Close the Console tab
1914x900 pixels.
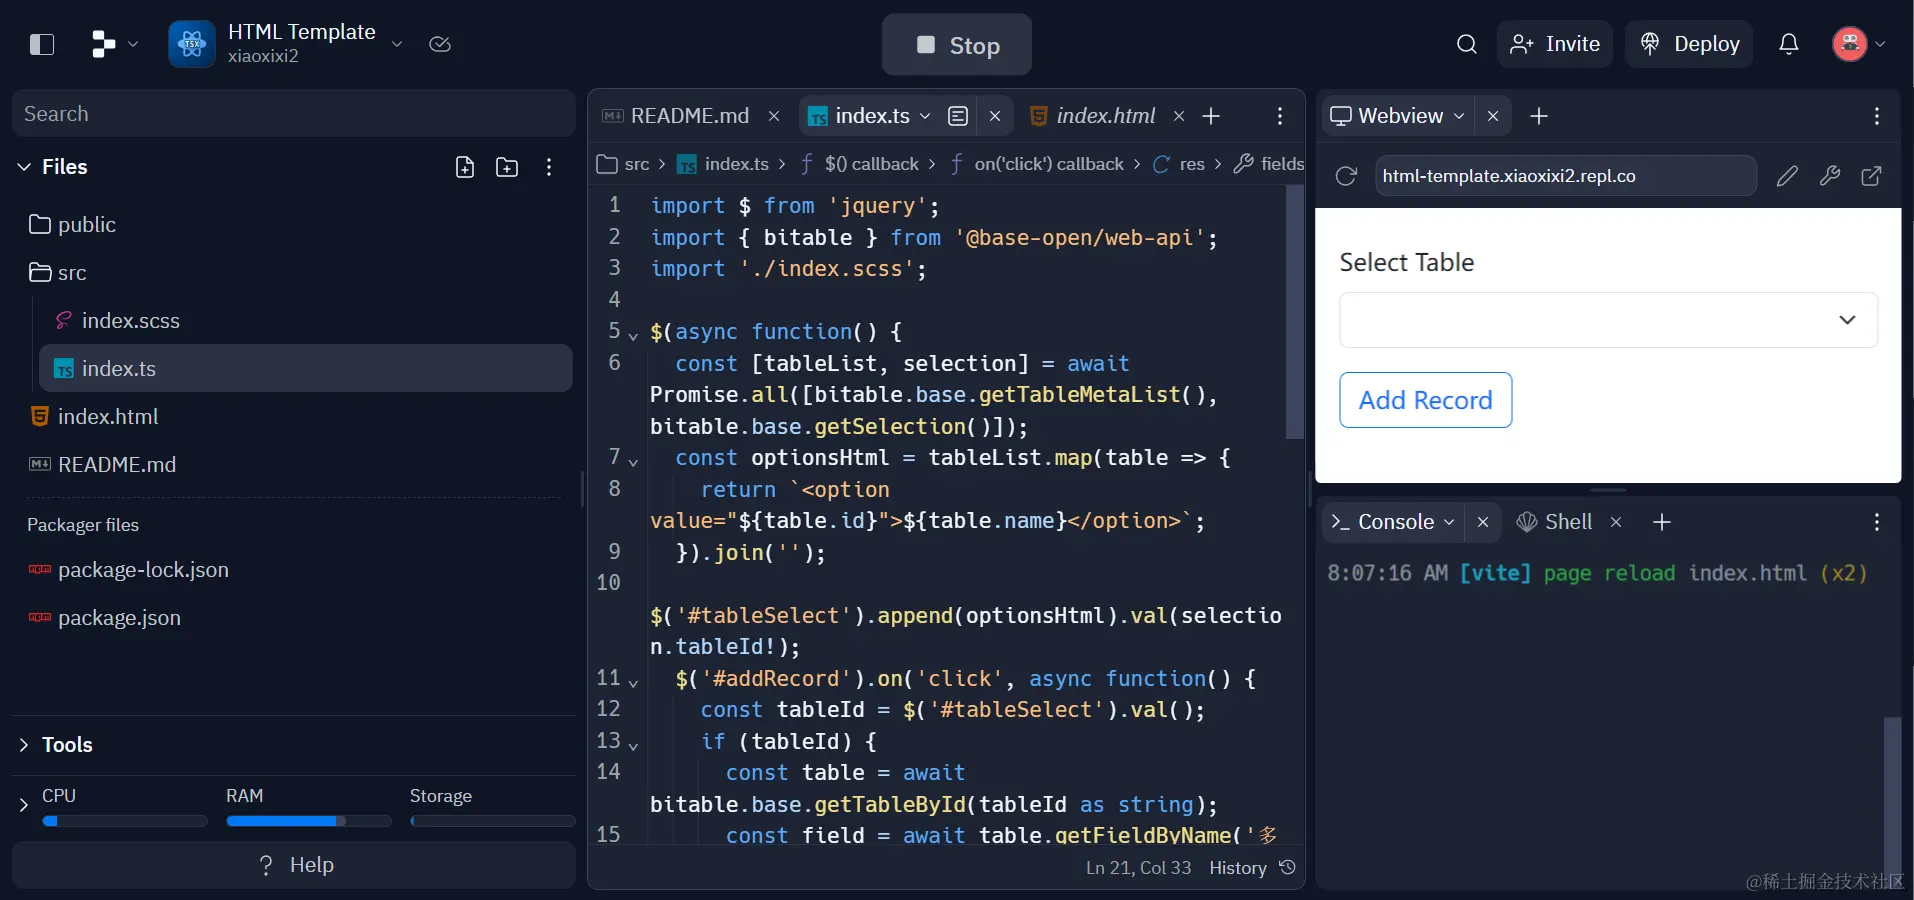(1483, 522)
